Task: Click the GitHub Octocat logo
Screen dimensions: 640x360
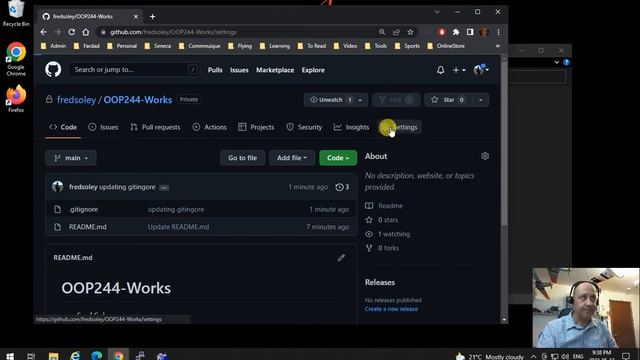Action: point(53,69)
